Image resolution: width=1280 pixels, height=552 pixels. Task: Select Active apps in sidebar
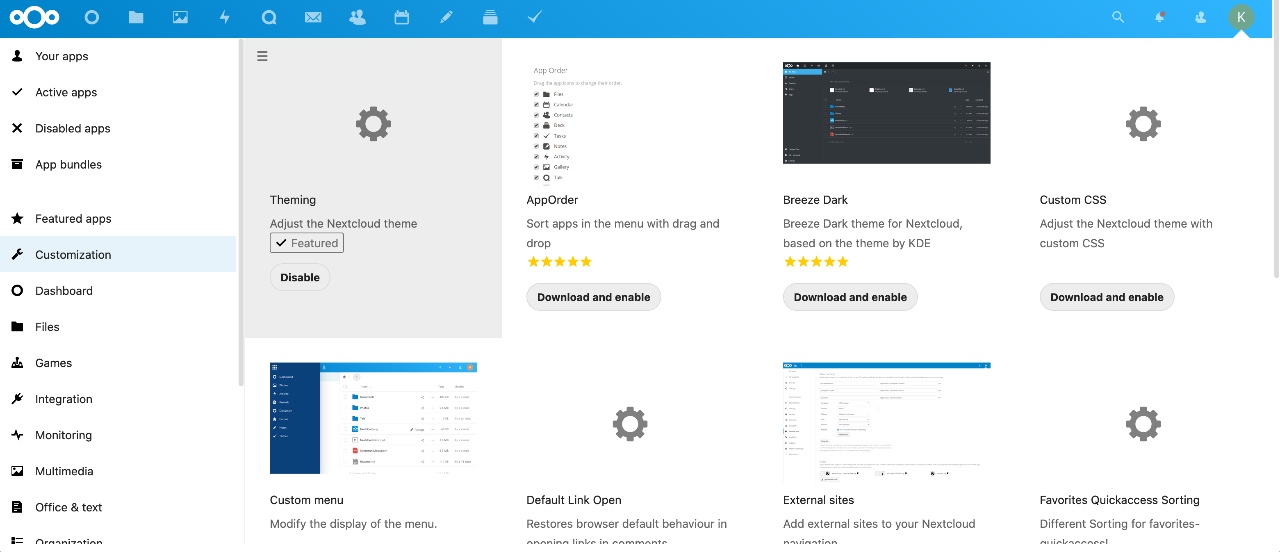point(118,92)
